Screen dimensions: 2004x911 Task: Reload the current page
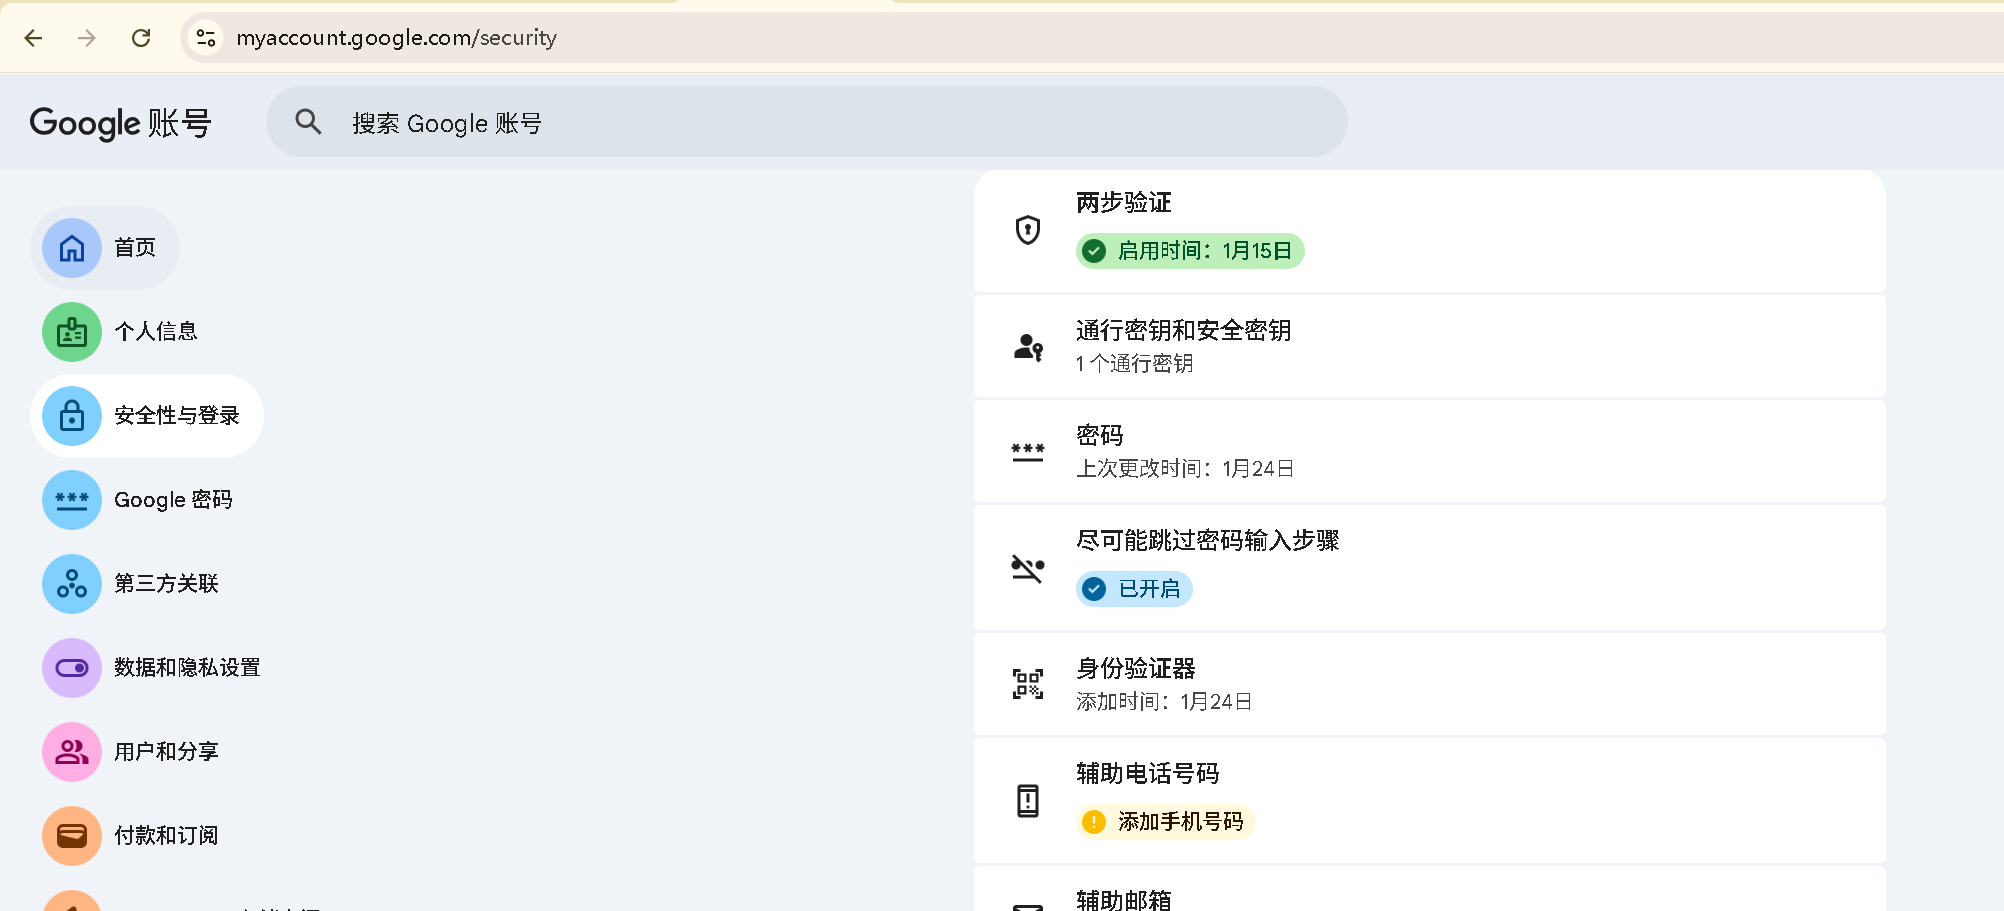tap(141, 38)
